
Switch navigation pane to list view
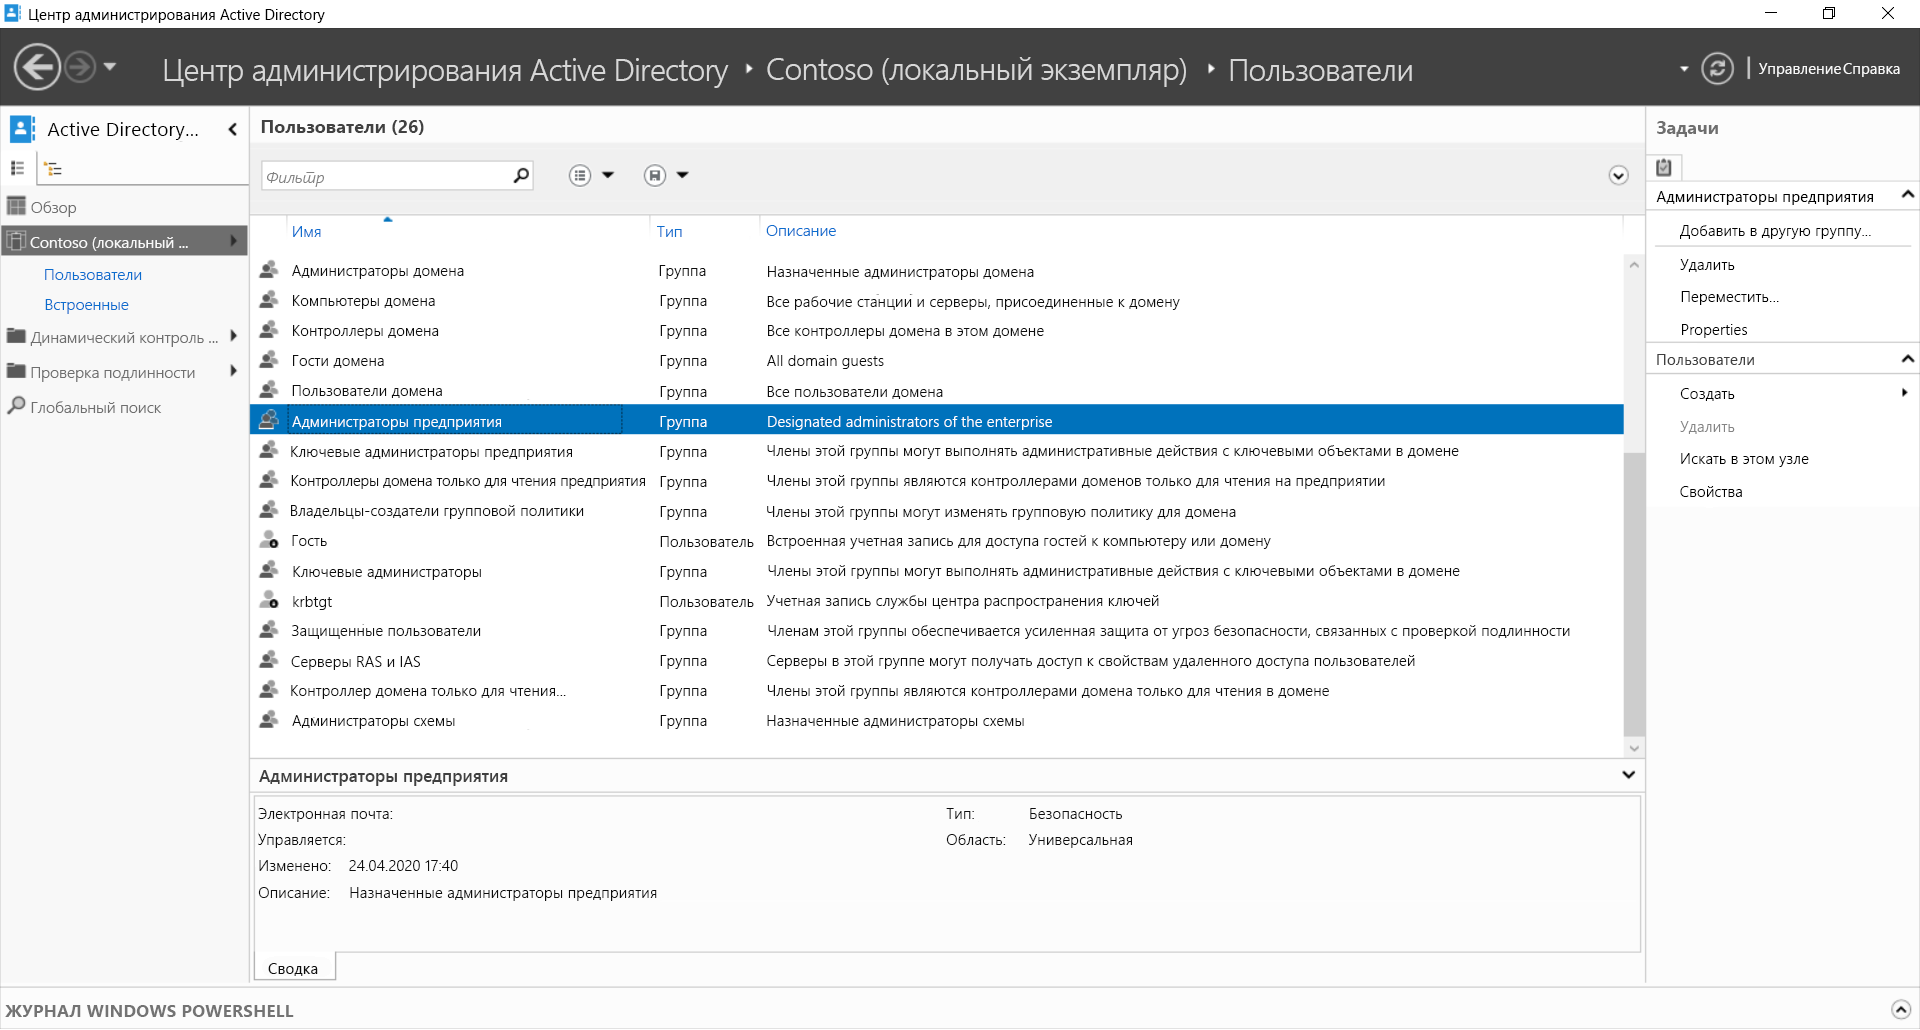click(17, 168)
